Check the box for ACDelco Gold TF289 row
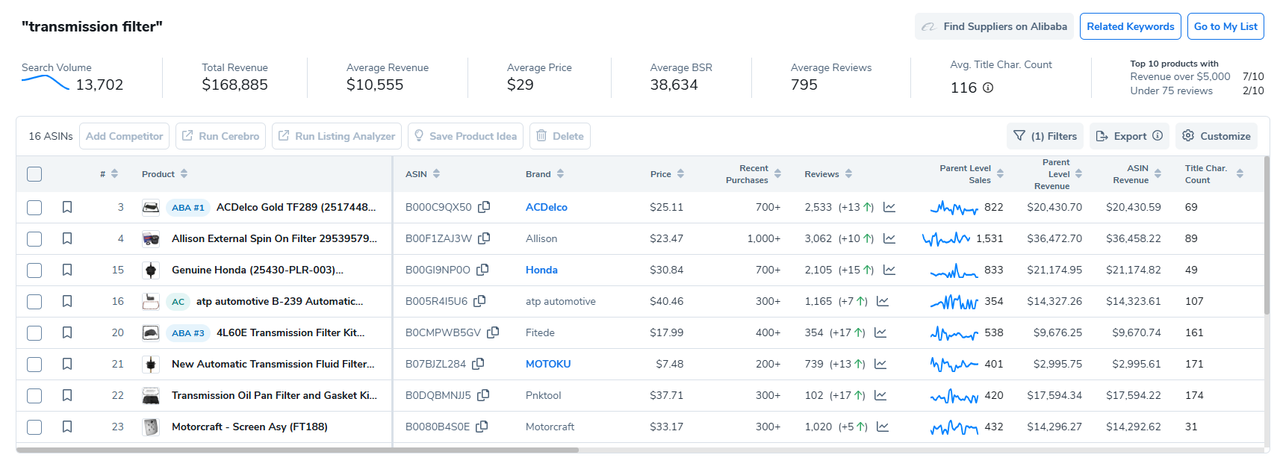1280x467 pixels. 35,208
